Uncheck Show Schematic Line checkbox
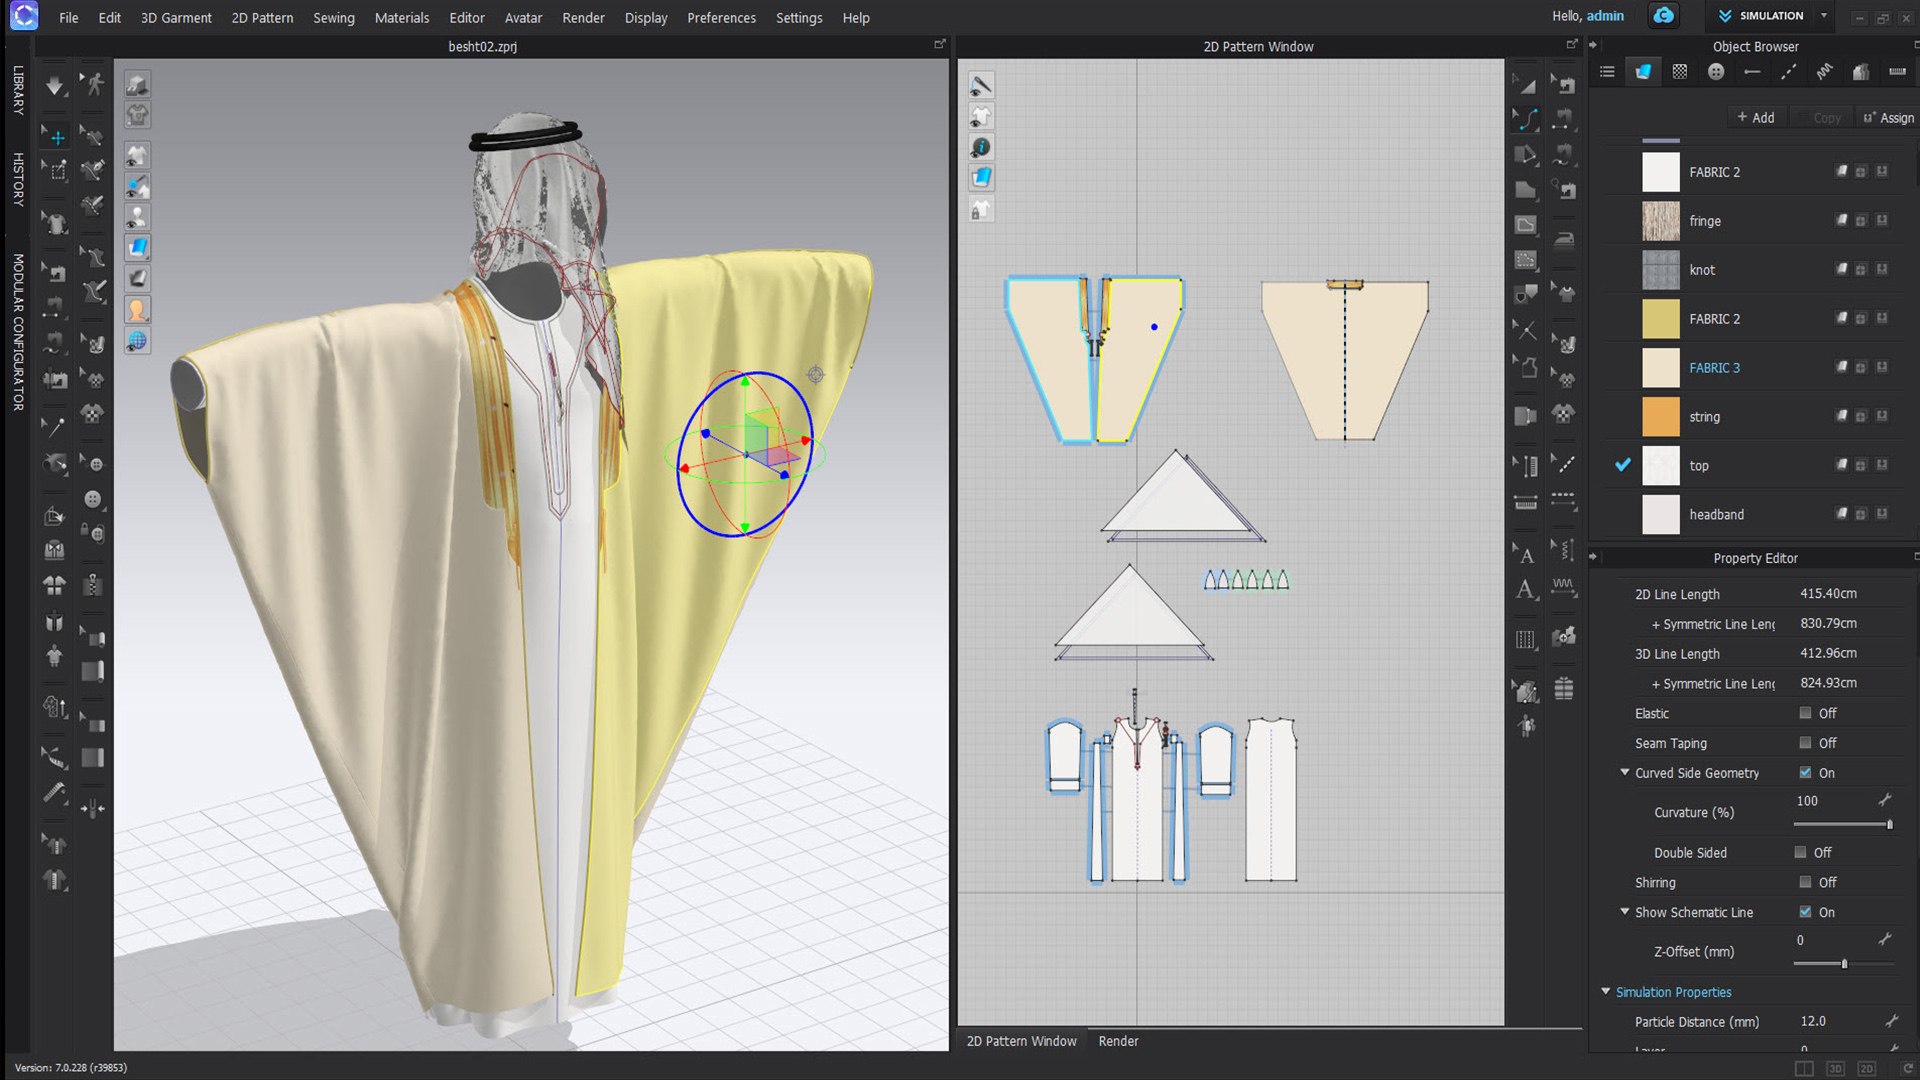The image size is (1920, 1080). click(x=1805, y=912)
